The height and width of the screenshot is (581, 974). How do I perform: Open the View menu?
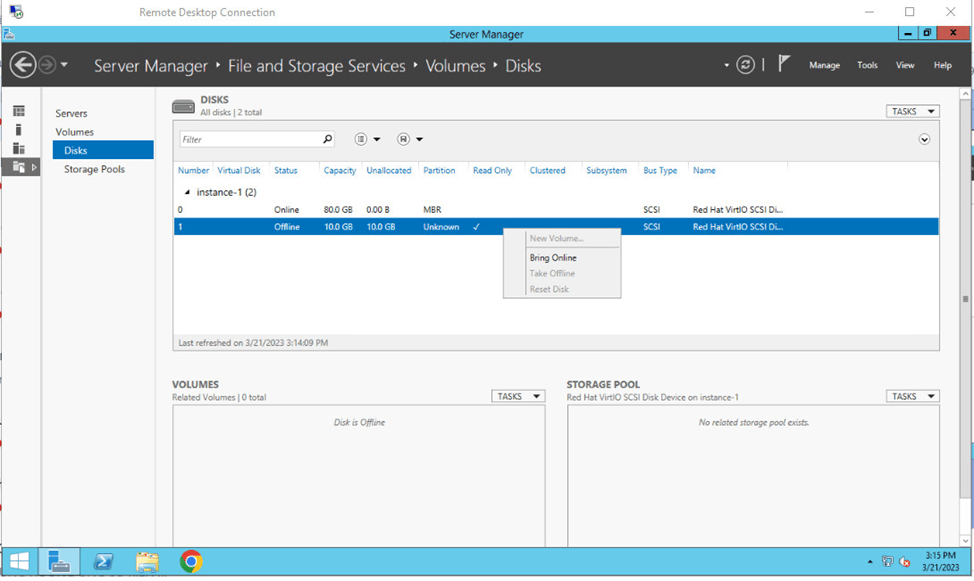click(x=905, y=65)
